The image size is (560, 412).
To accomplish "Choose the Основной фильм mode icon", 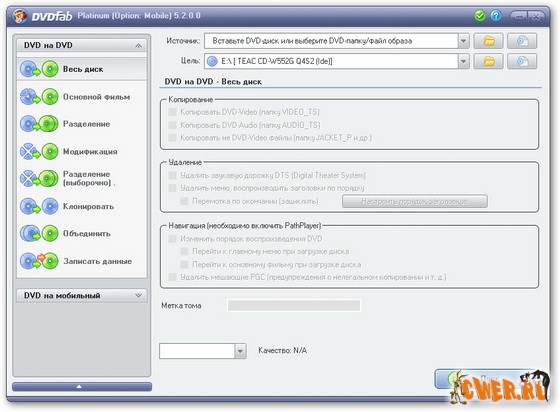I will [x=39, y=97].
